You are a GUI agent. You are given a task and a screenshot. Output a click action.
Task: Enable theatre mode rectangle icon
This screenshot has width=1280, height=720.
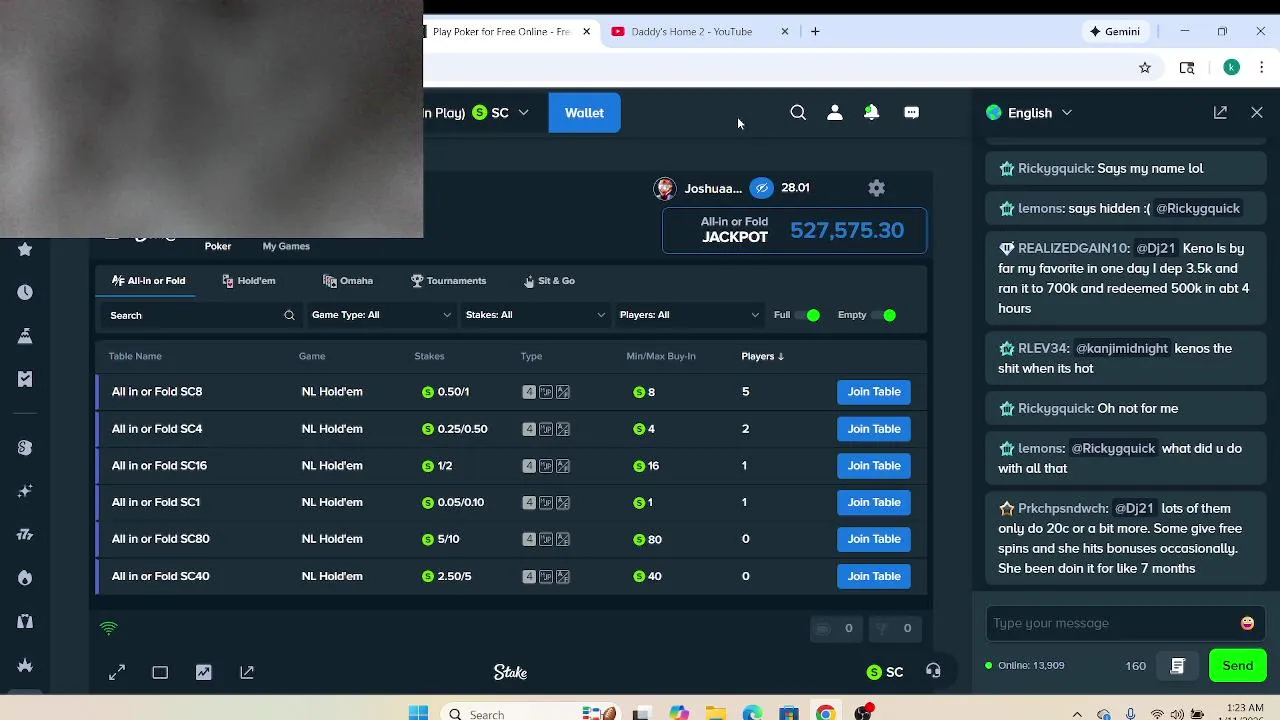(160, 672)
